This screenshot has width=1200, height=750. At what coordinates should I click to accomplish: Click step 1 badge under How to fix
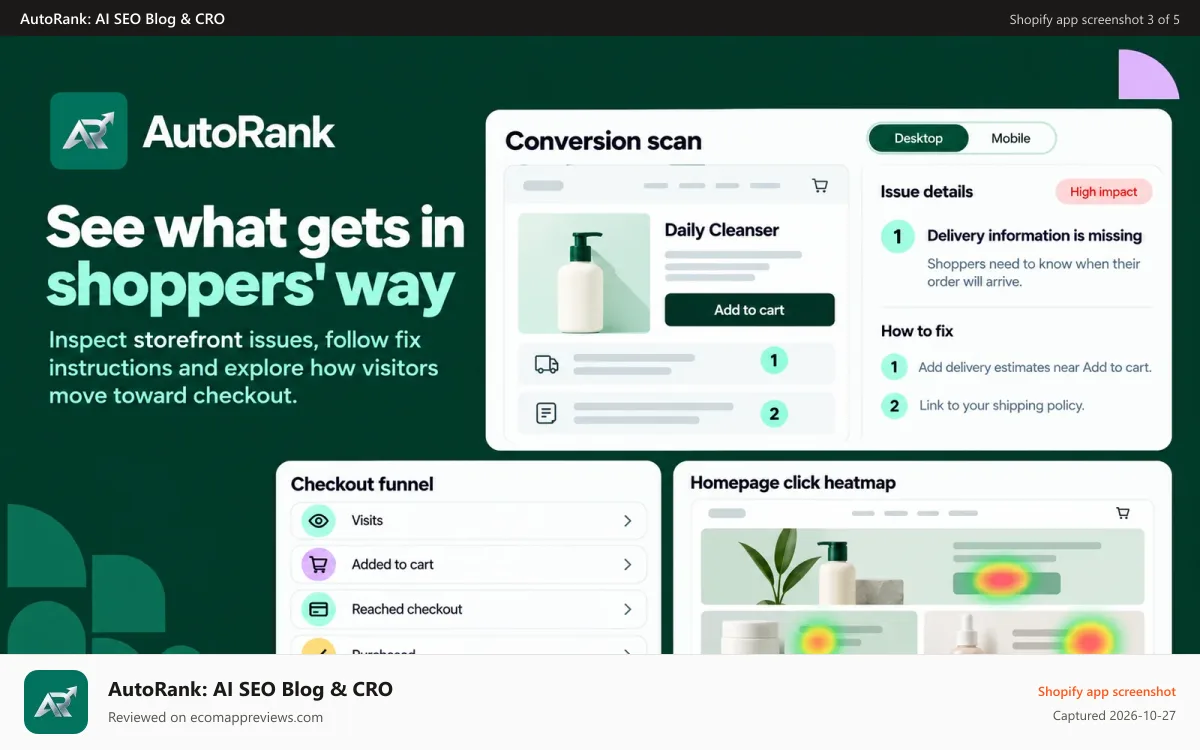point(894,367)
